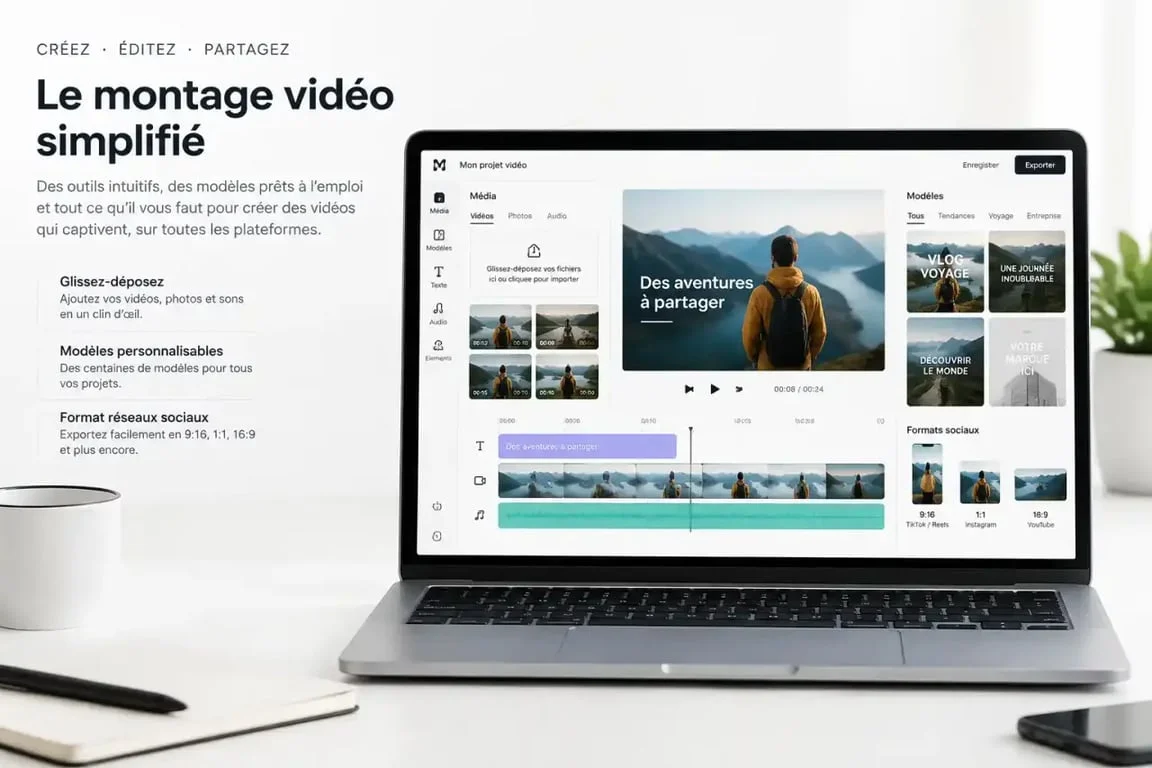Click the 'Formats sociaux' heading
1152x768 pixels.
pyautogui.click(x=943, y=430)
